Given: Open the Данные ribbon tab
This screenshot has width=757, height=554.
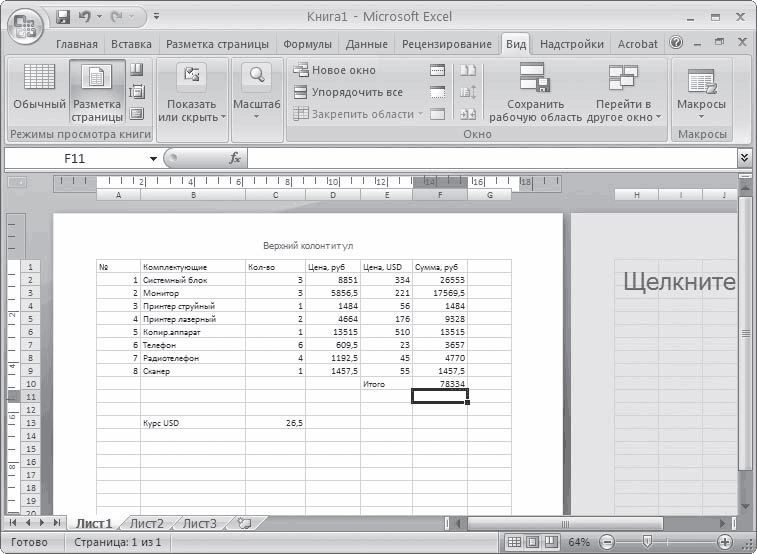Looking at the screenshot, I should click(366, 44).
